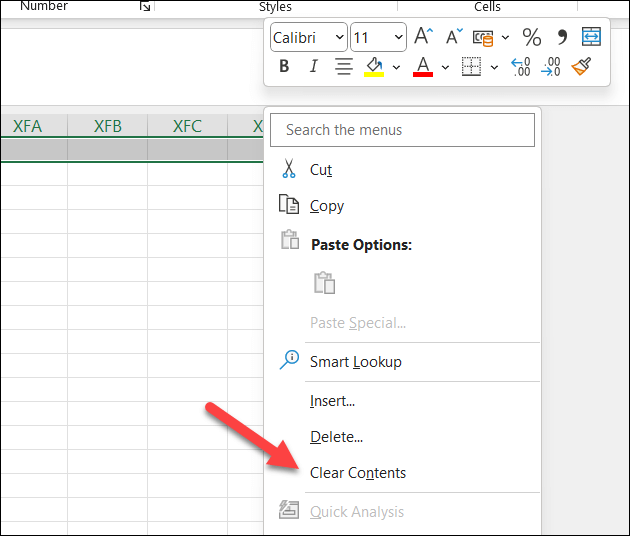Select Copy in the context menu
630x536 pixels.
click(x=327, y=206)
